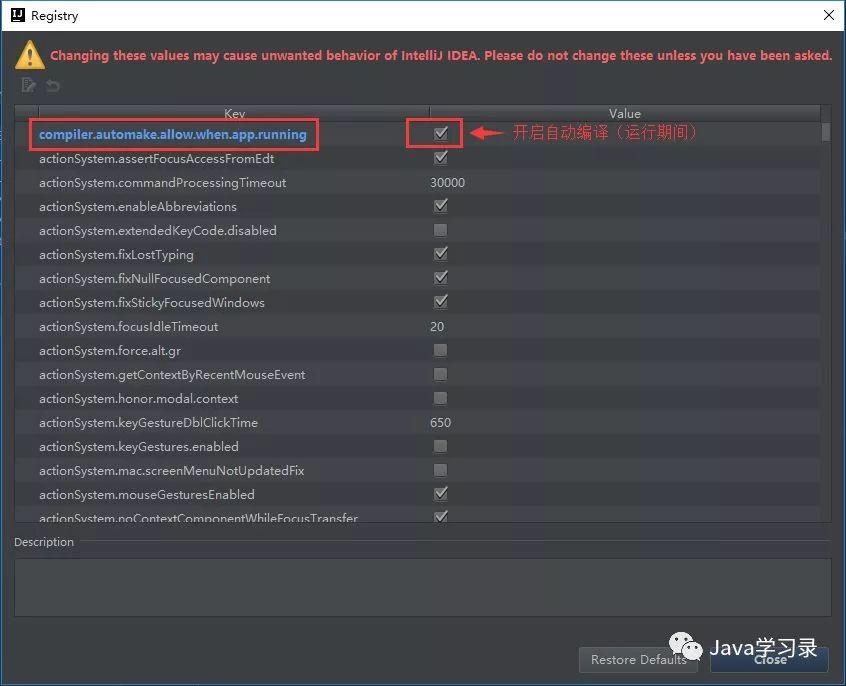Click the IntelliJ IDEA title bar logo
Viewport: 846px width, 686px height.
pyautogui.click(x=18, y=15)
